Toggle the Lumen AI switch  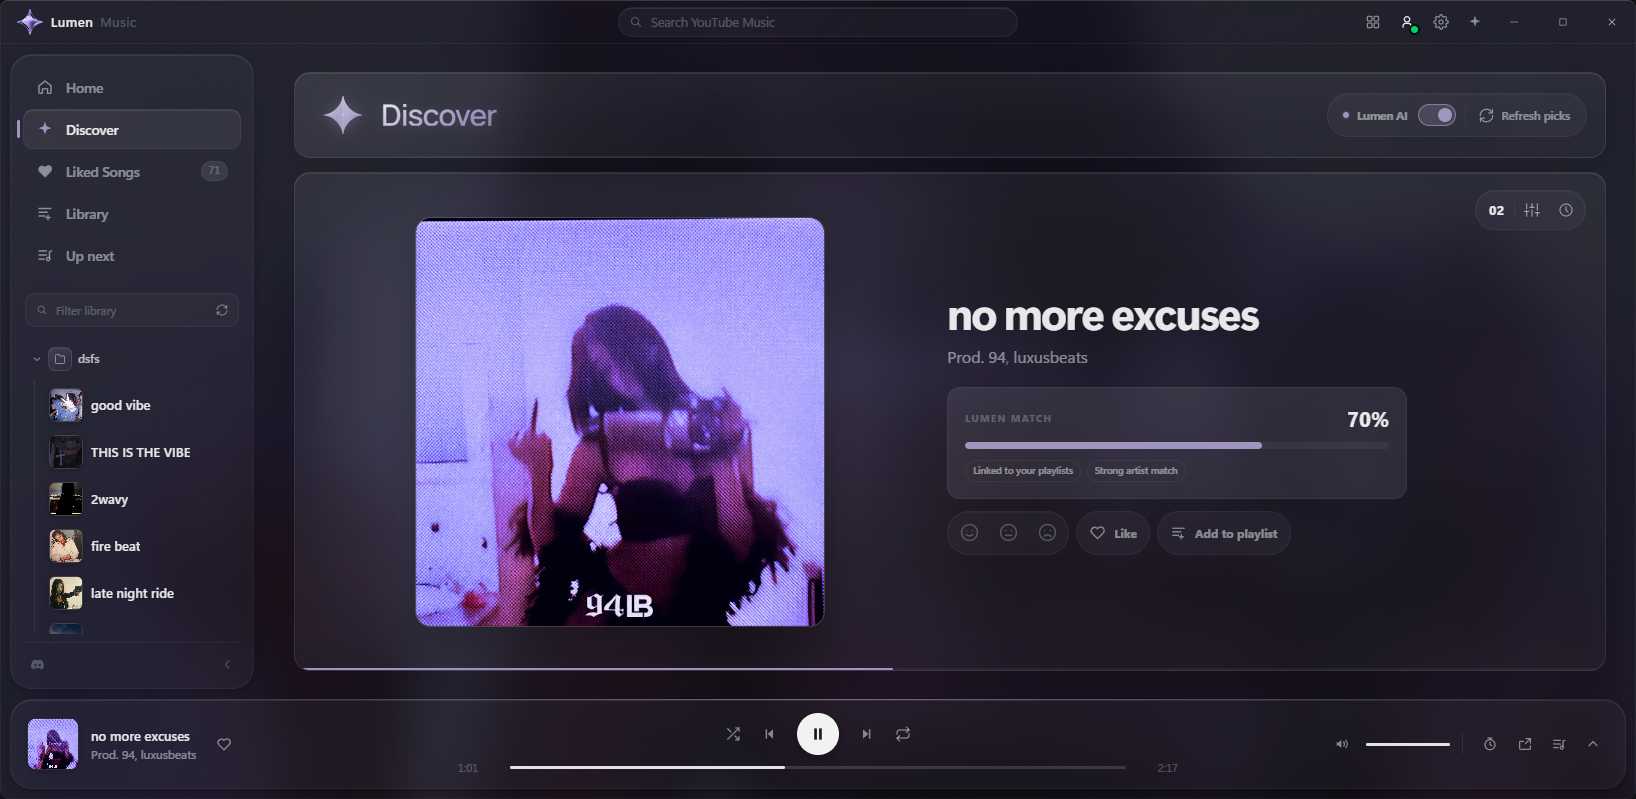pos(1437,115)
